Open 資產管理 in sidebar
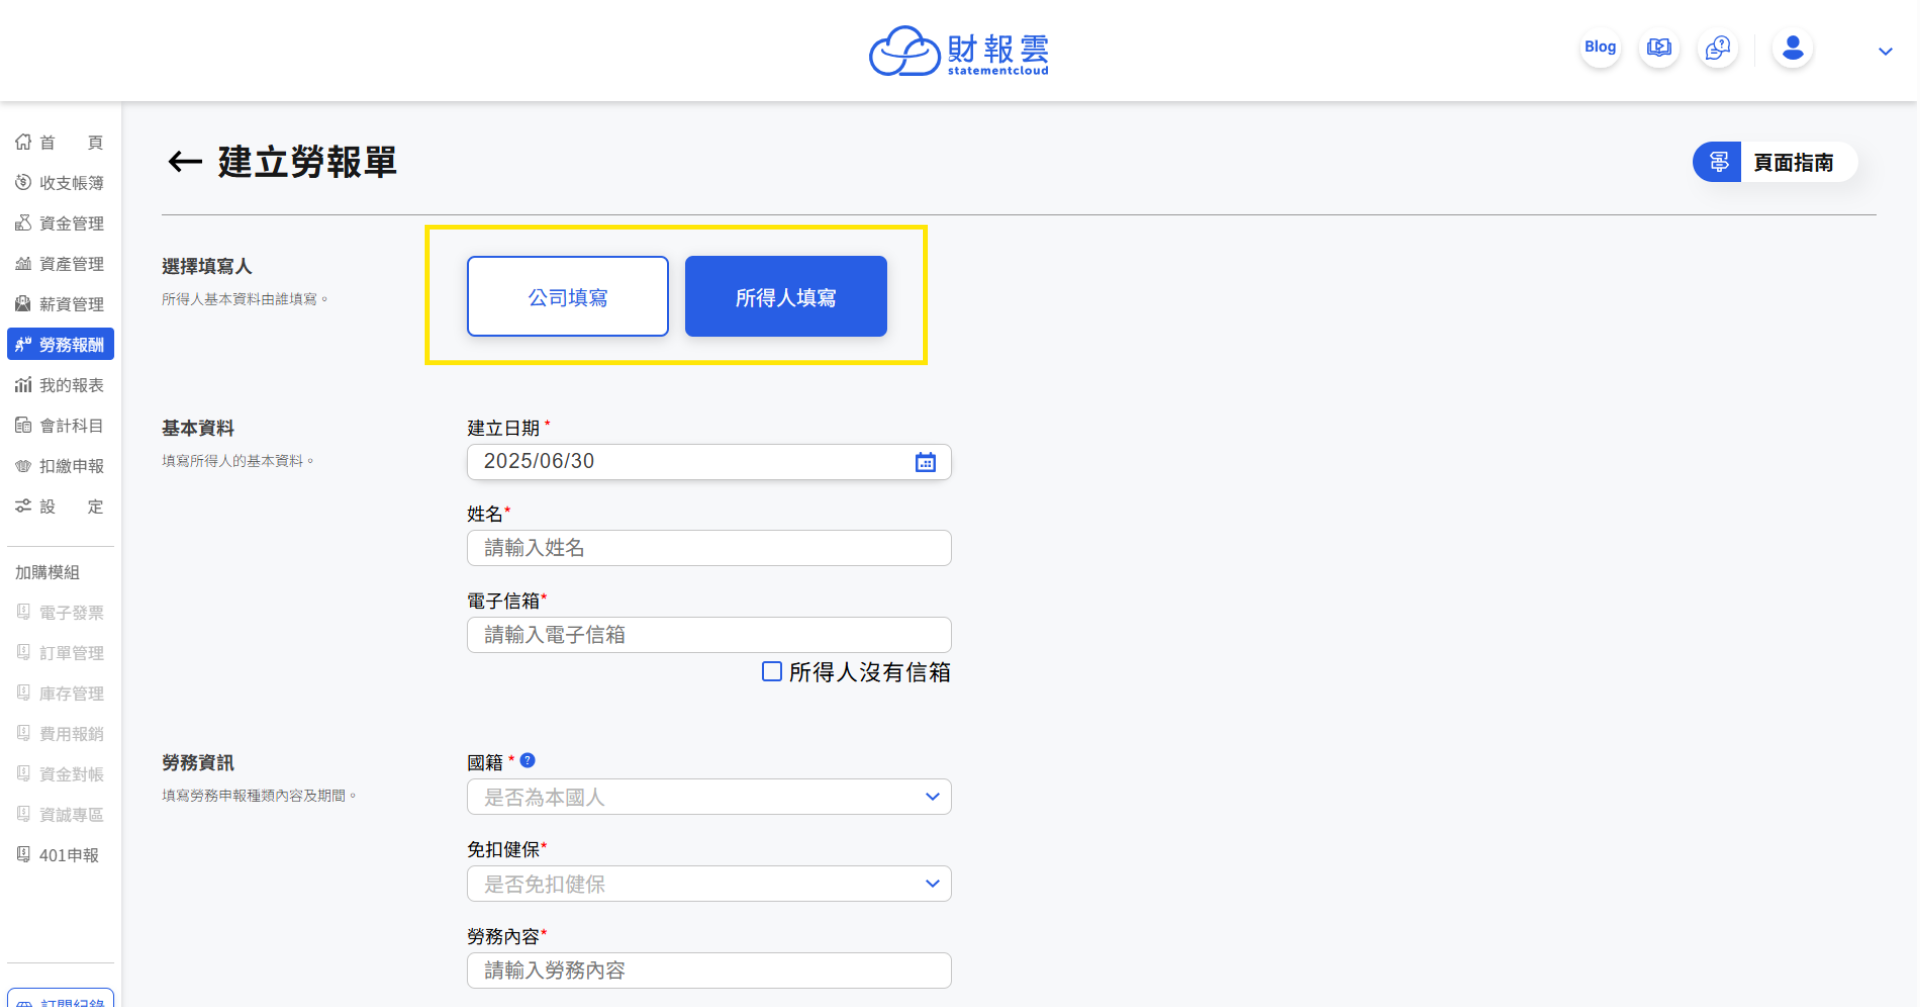 click(60, 264)
